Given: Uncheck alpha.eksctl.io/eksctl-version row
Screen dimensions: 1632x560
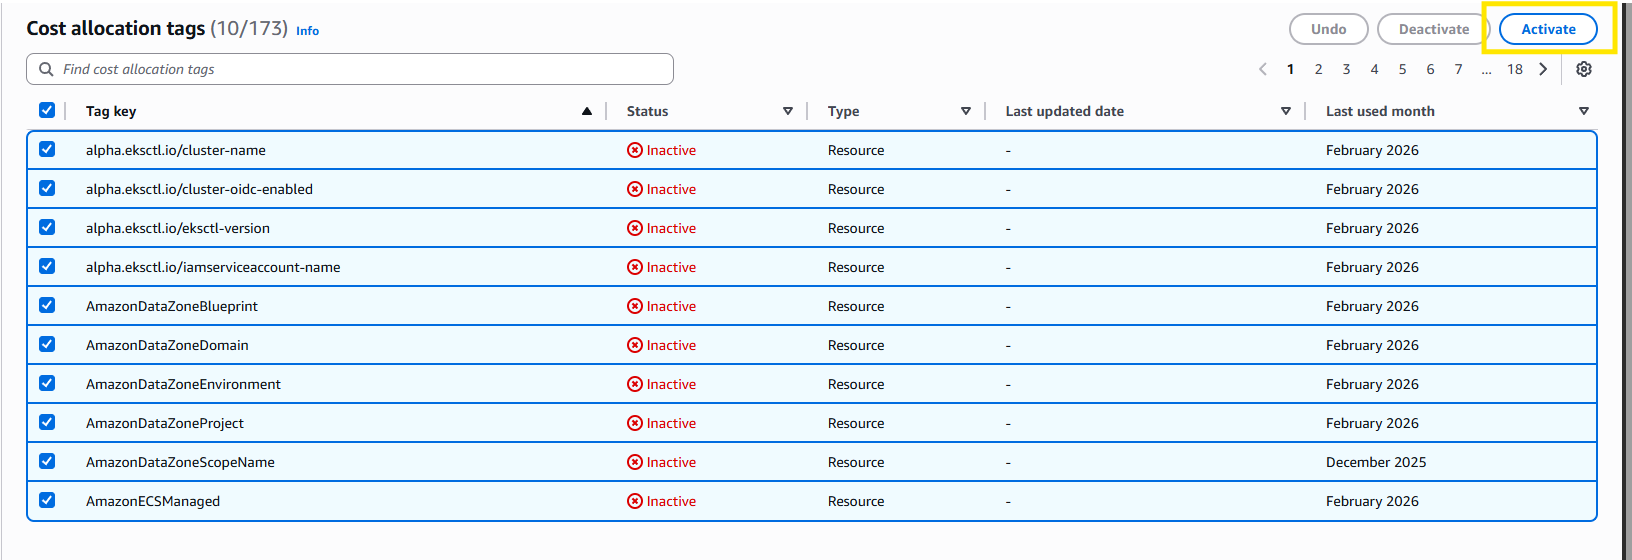Looking at the screenshot, I should click(x=47, y=227).
